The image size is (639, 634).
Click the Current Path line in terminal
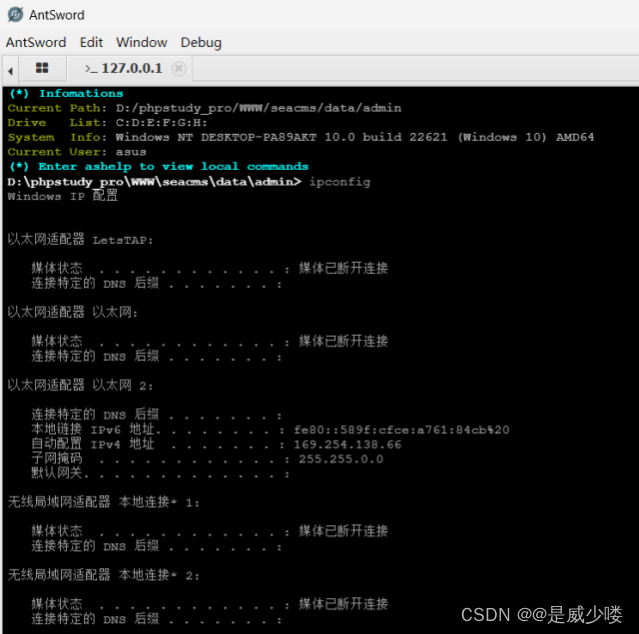pos(204,108)
